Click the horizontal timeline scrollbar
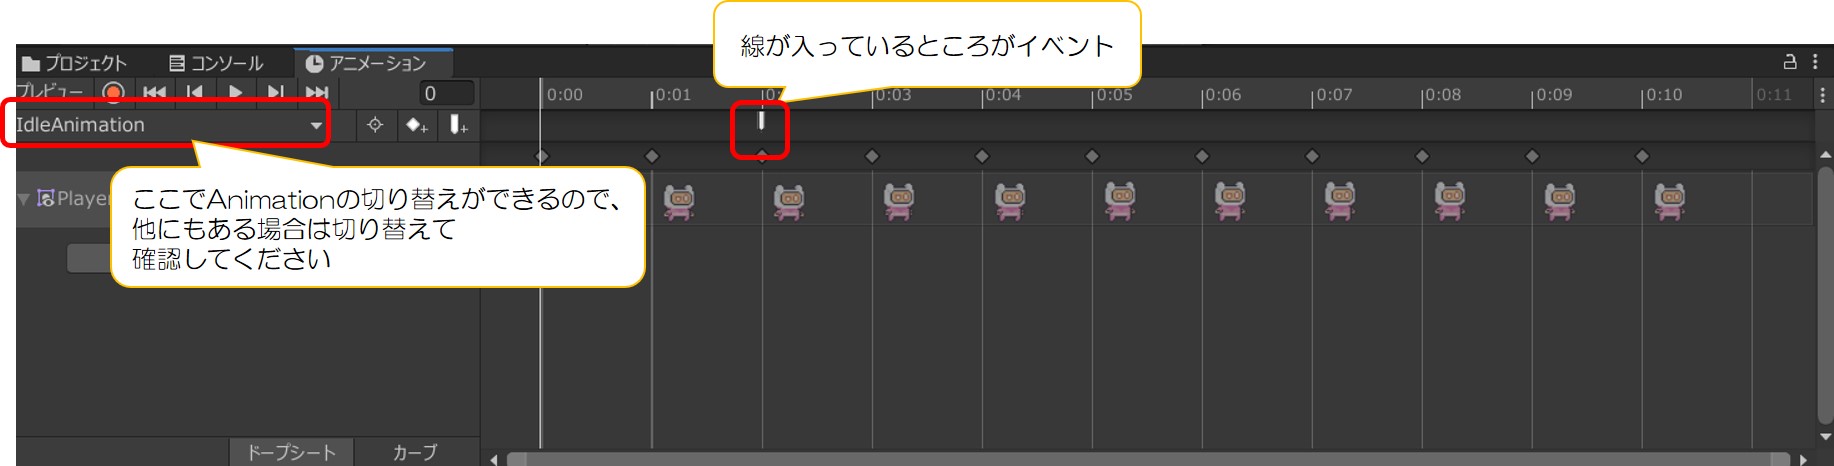The image size is (1834, 466). [1148, 459]
